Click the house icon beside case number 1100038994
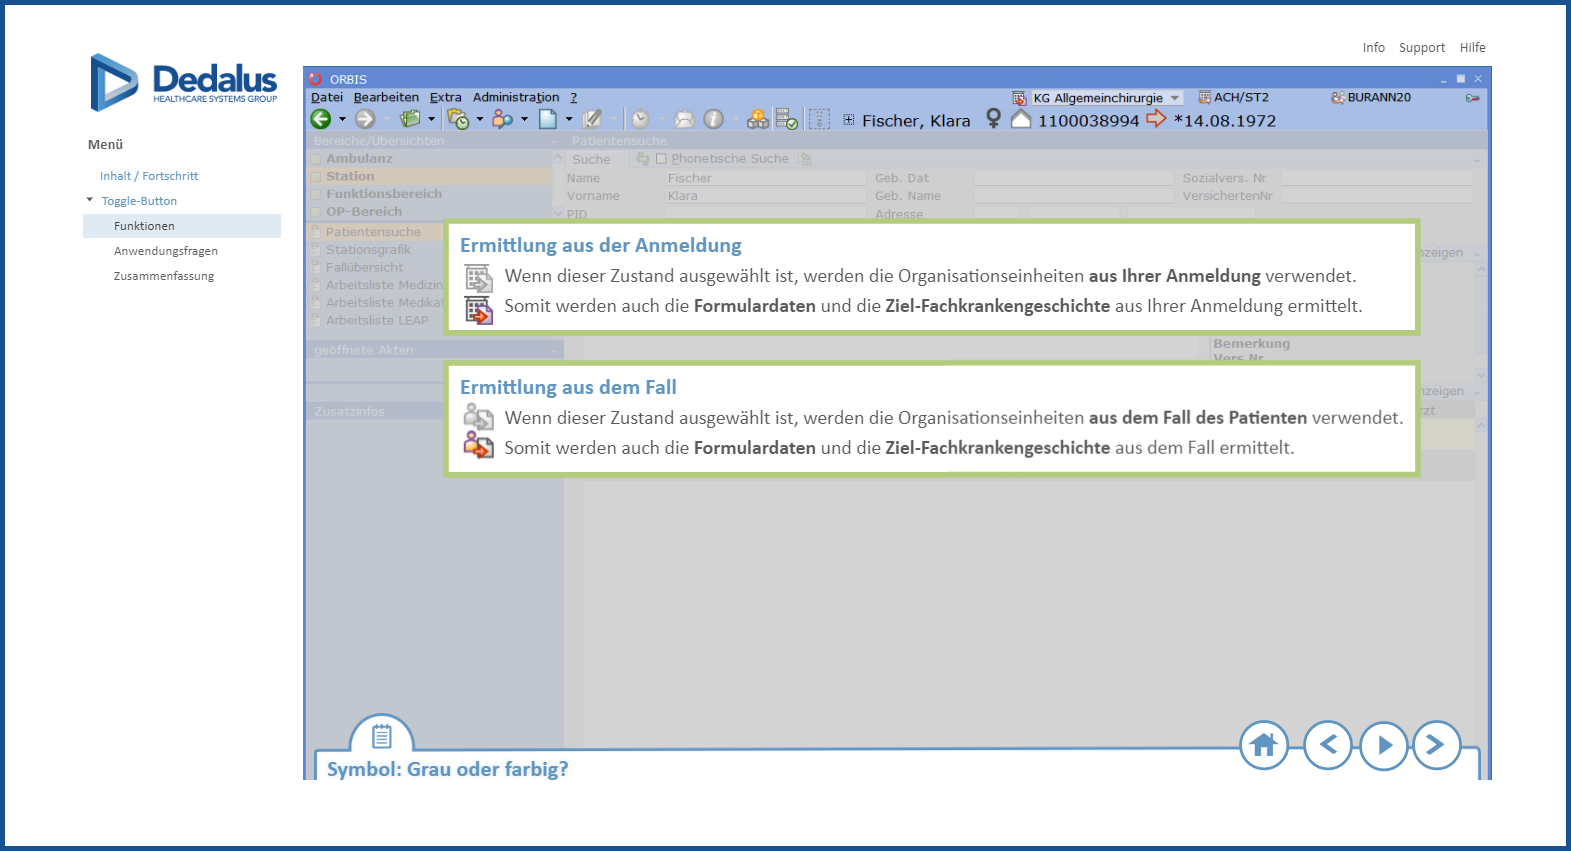Screen dimensions: 1571x851 tap(1021, 120)
